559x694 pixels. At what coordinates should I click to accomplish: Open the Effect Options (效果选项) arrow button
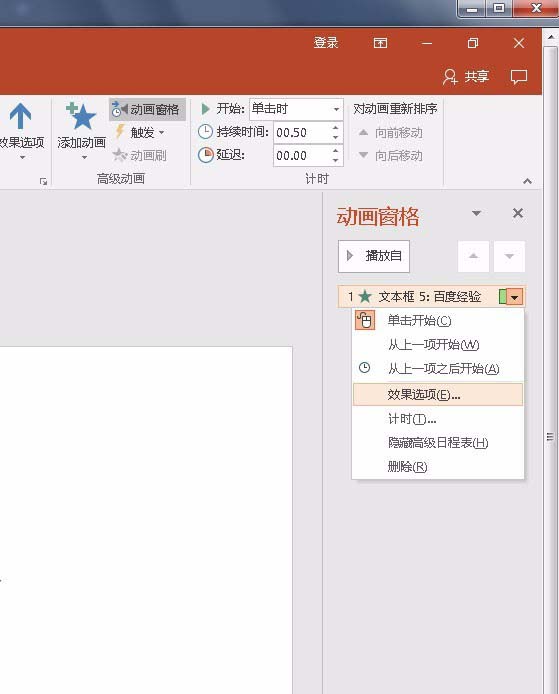(21, 131)
